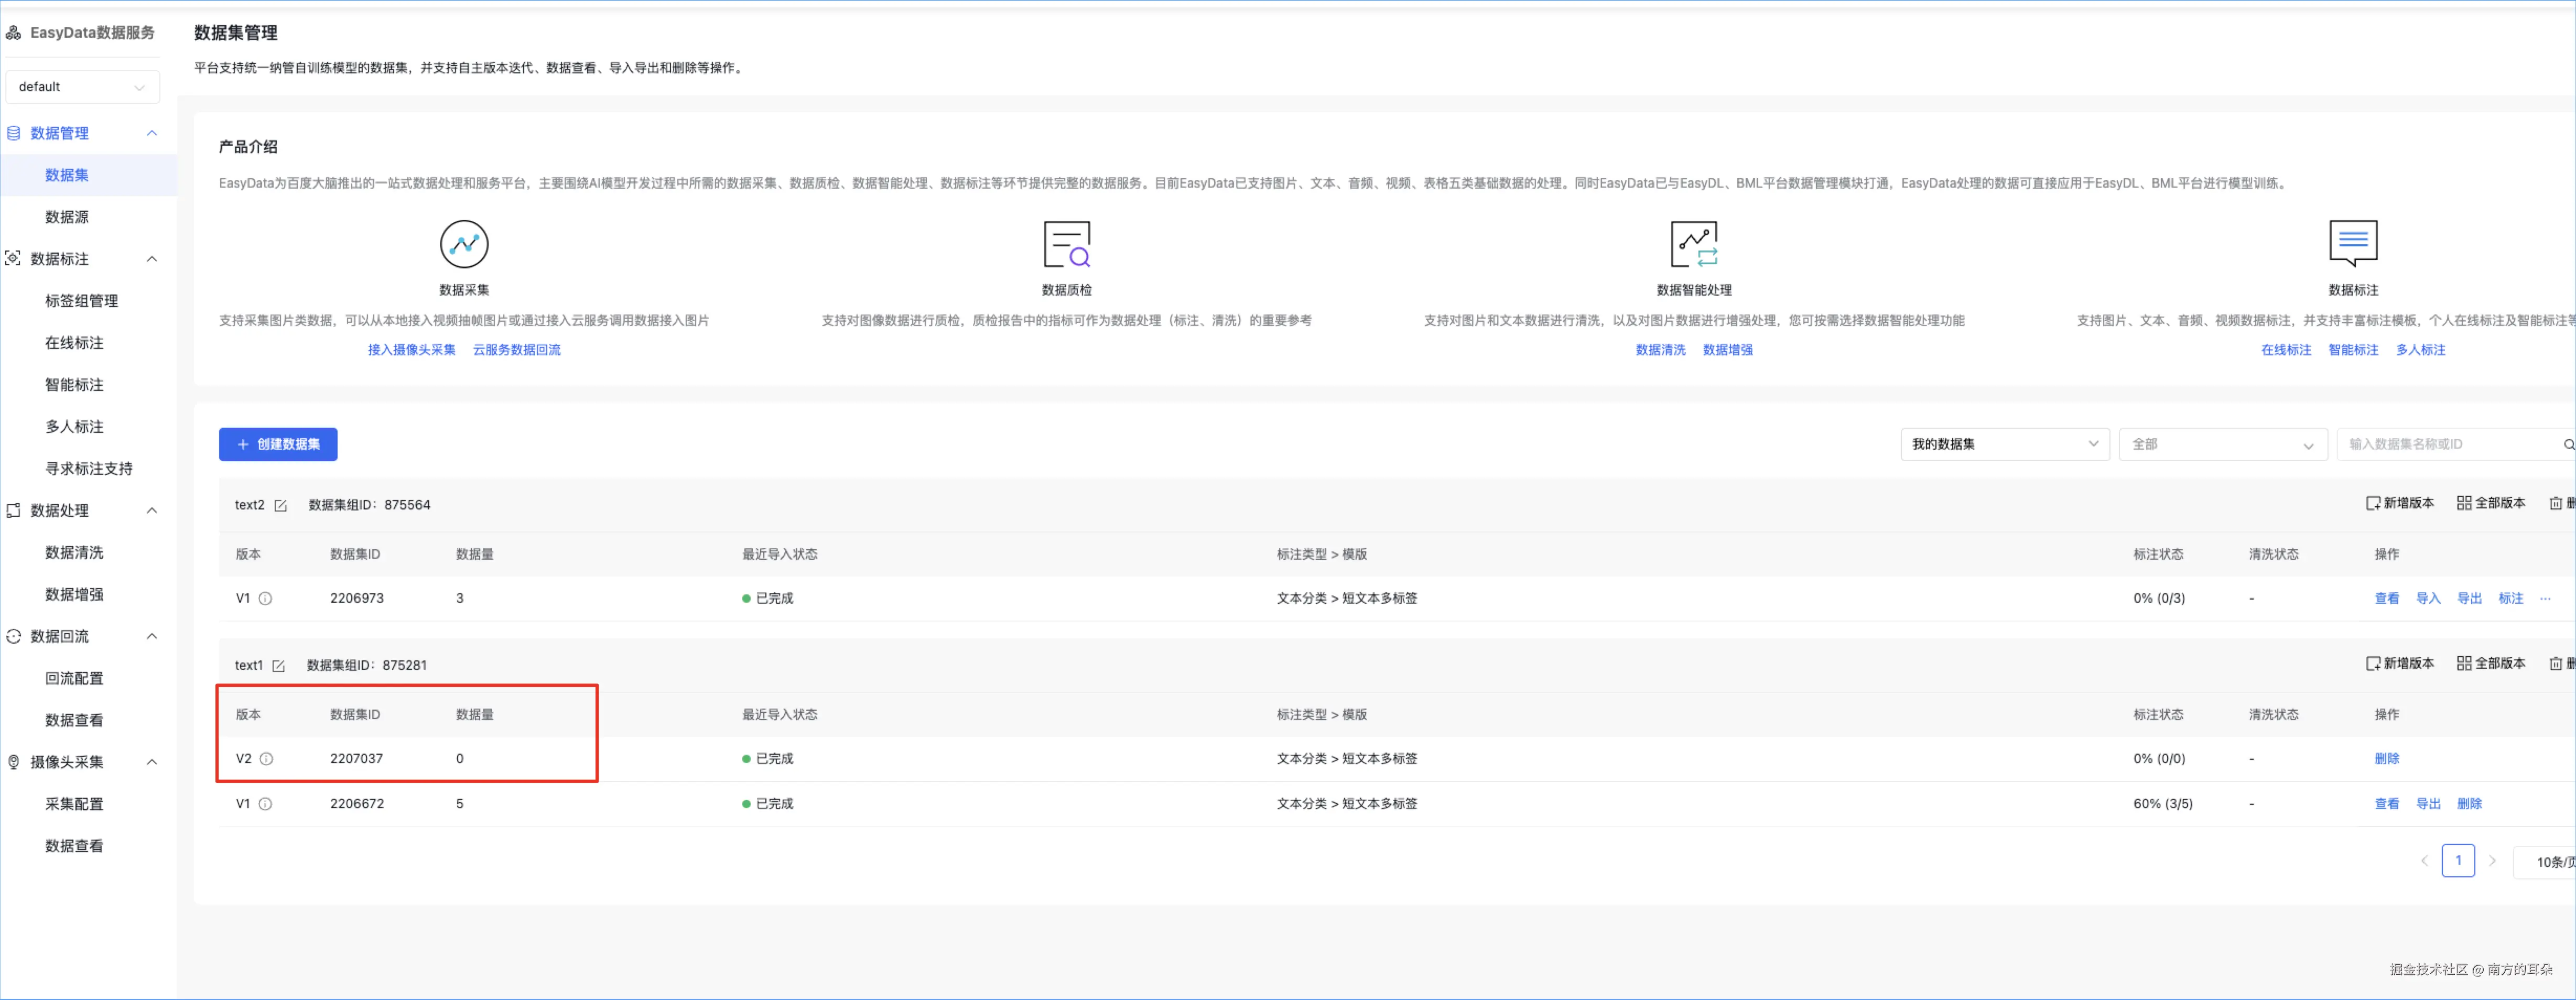Open 标签组管理 in the sidebar

81,301
